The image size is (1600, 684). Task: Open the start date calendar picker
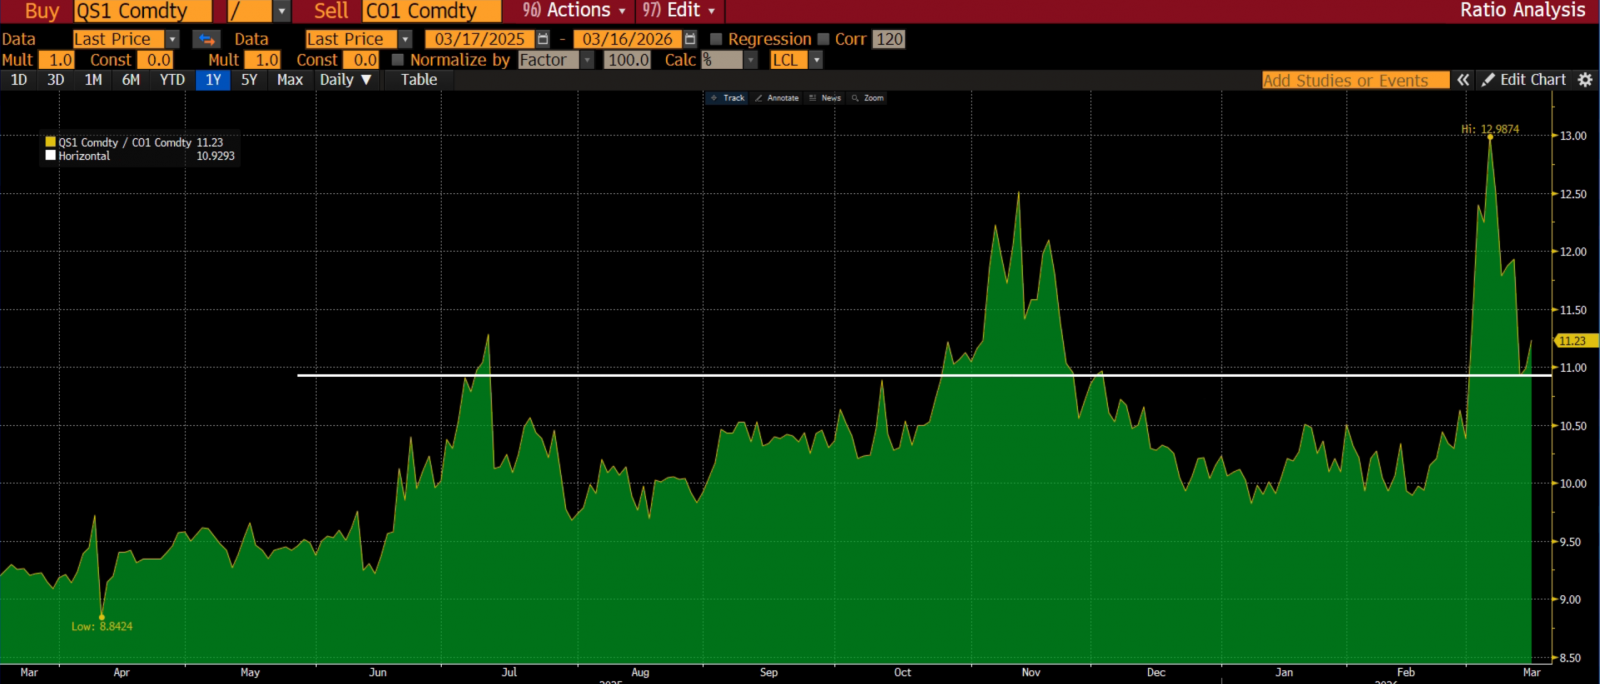pyautogui.click(x=543, y=39)
